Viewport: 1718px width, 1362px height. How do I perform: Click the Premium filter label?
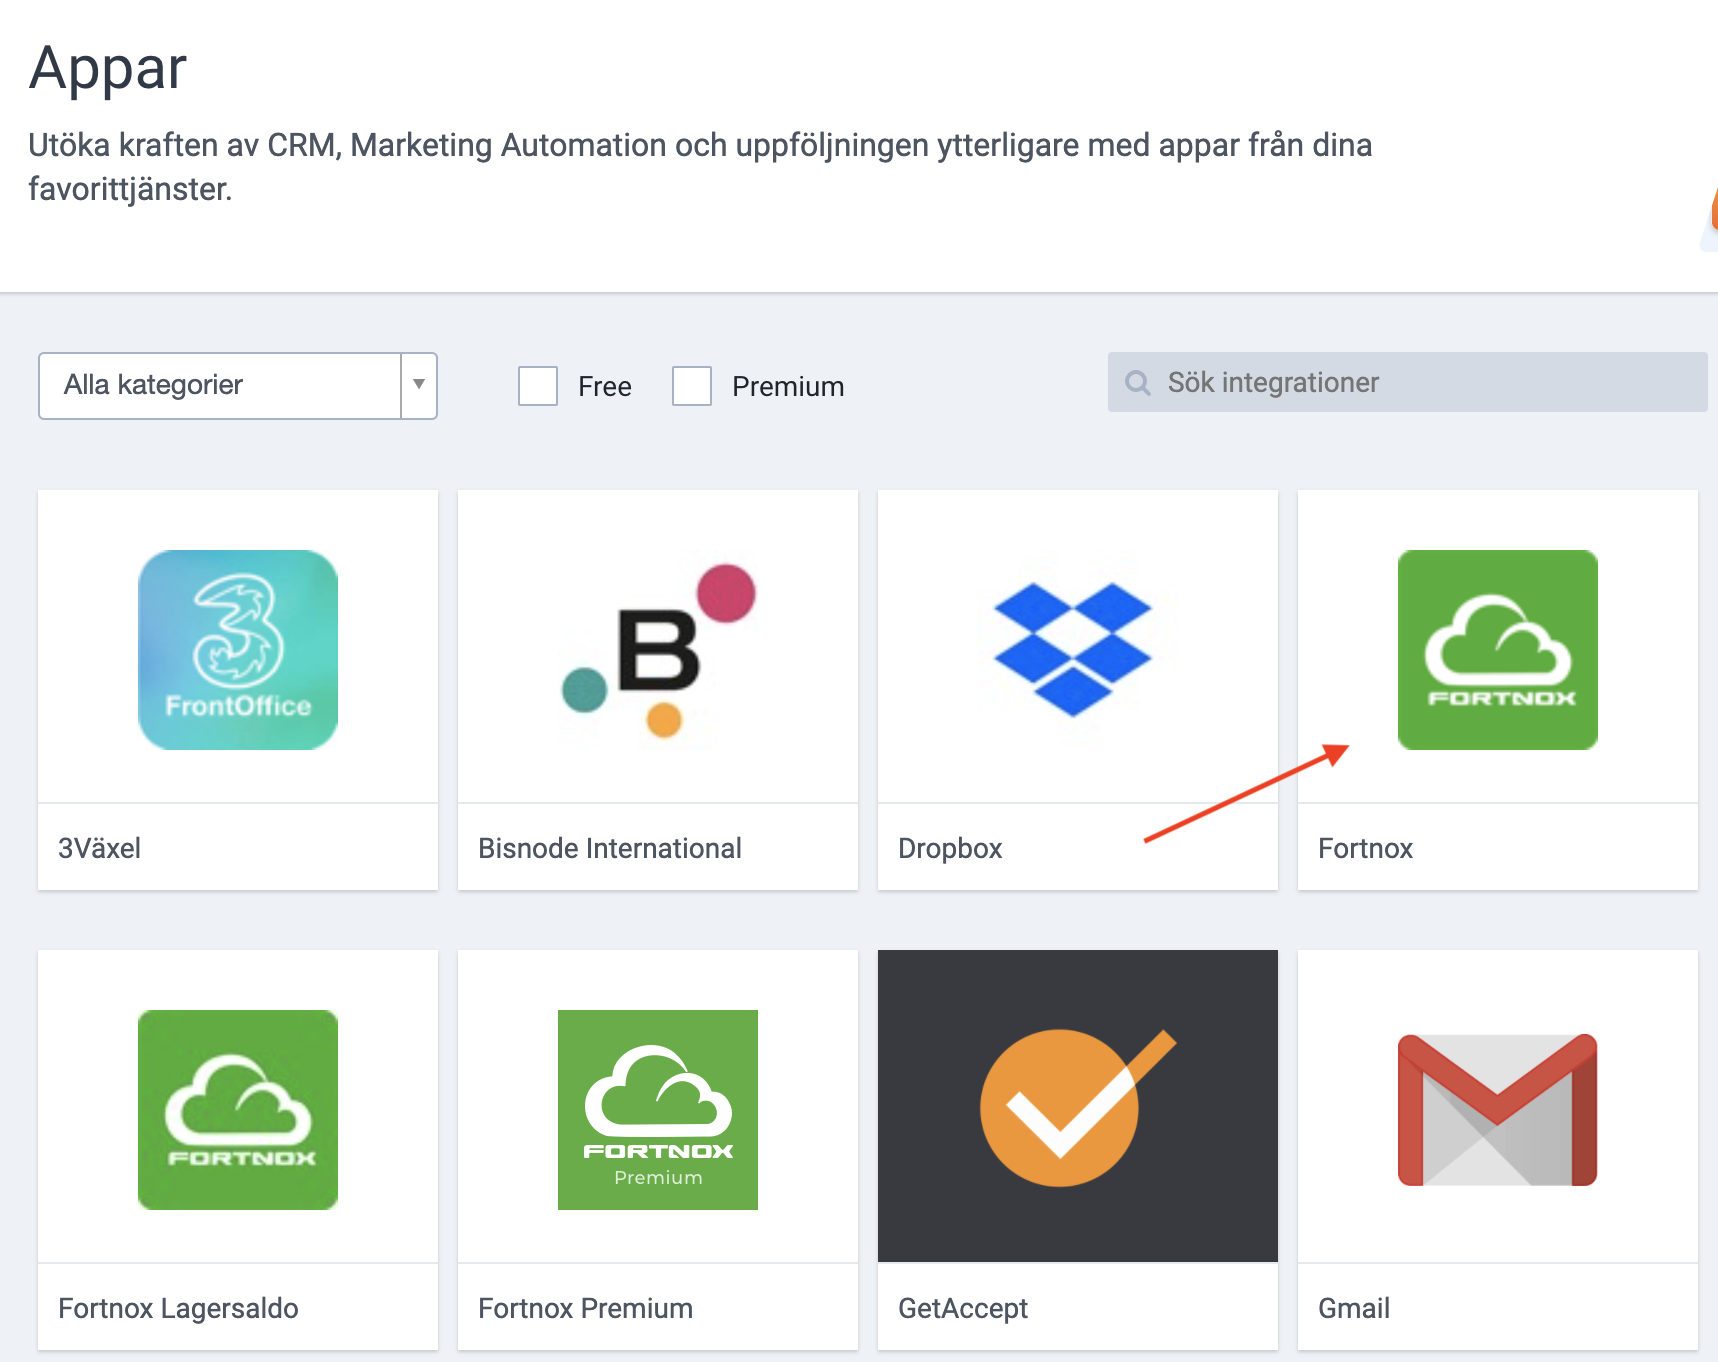(788, 387)
